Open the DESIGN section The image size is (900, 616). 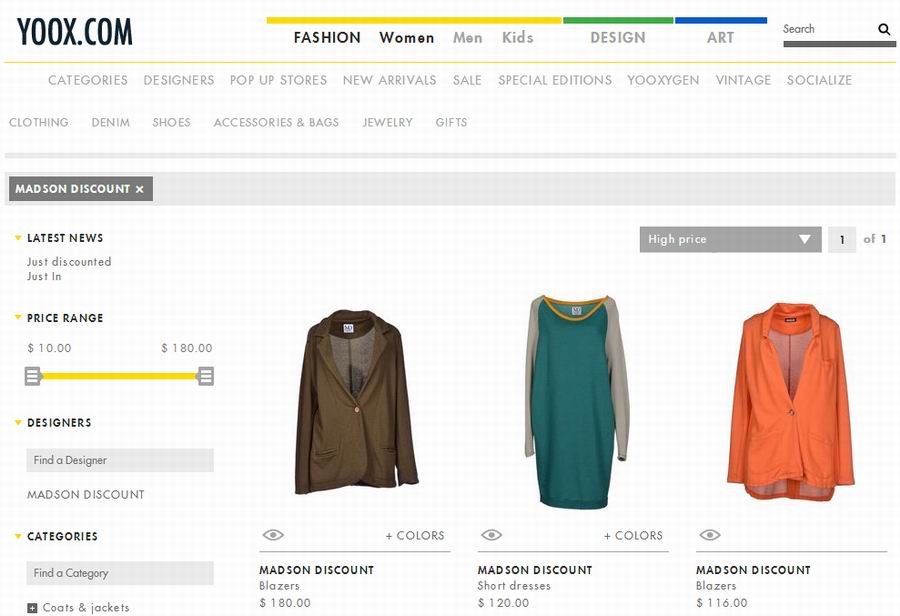pos(618,38)
